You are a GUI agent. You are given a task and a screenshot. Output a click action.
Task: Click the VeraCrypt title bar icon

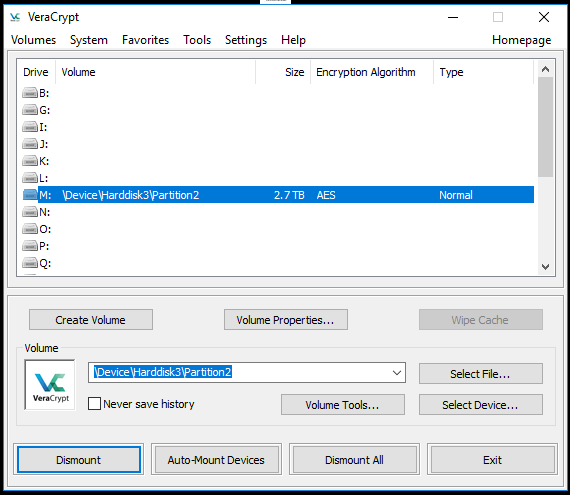tap(15, 17)
